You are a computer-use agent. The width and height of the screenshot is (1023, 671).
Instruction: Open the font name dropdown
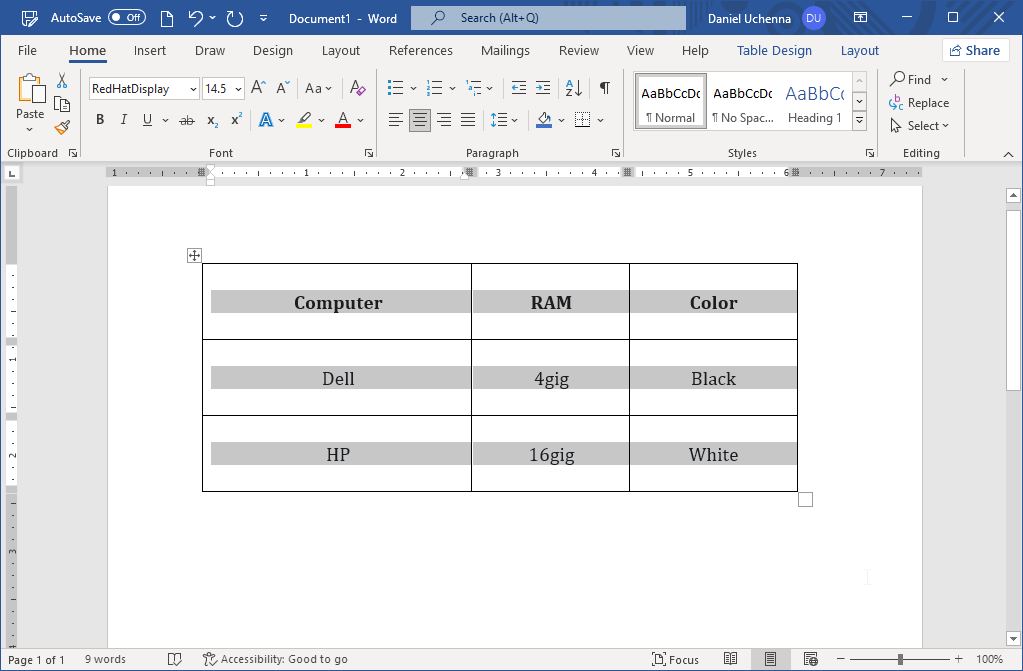tap(193, 89)
